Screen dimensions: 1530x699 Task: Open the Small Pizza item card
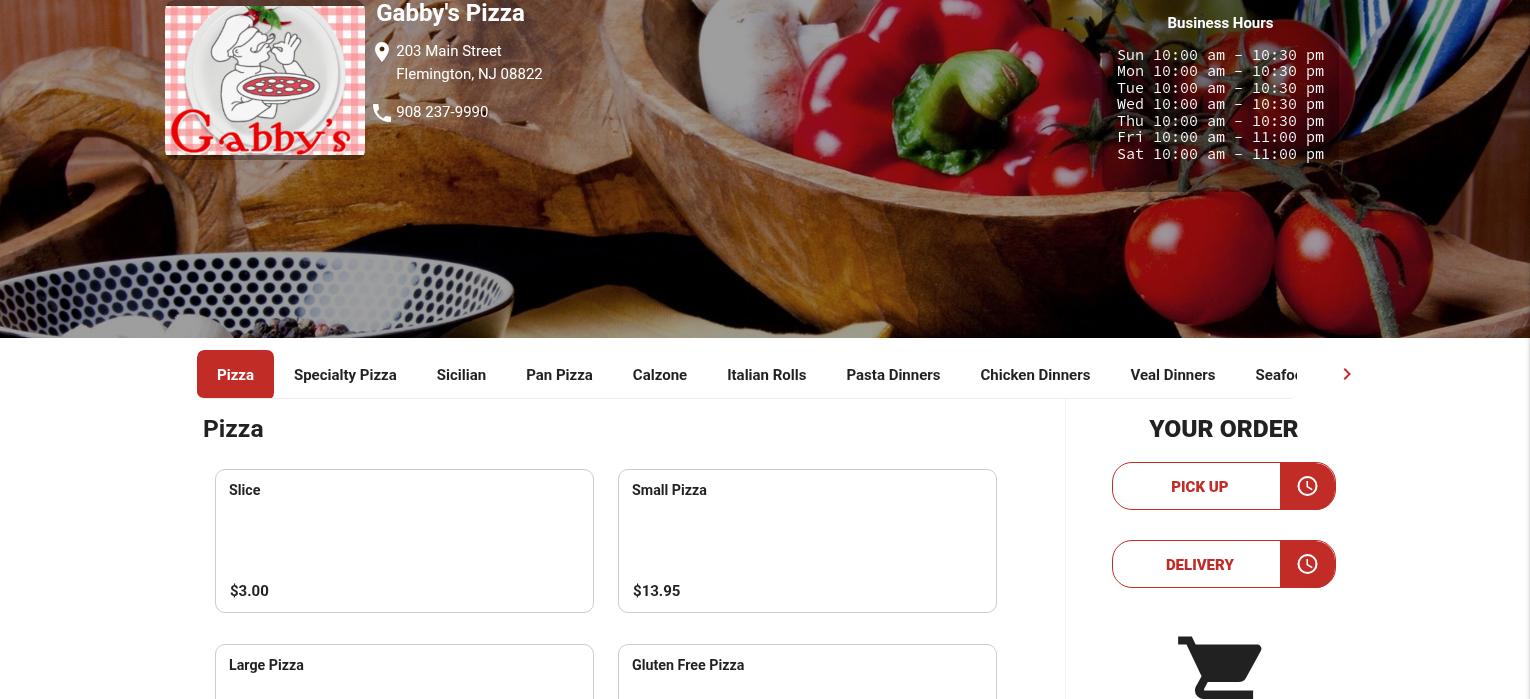point(807,540)
